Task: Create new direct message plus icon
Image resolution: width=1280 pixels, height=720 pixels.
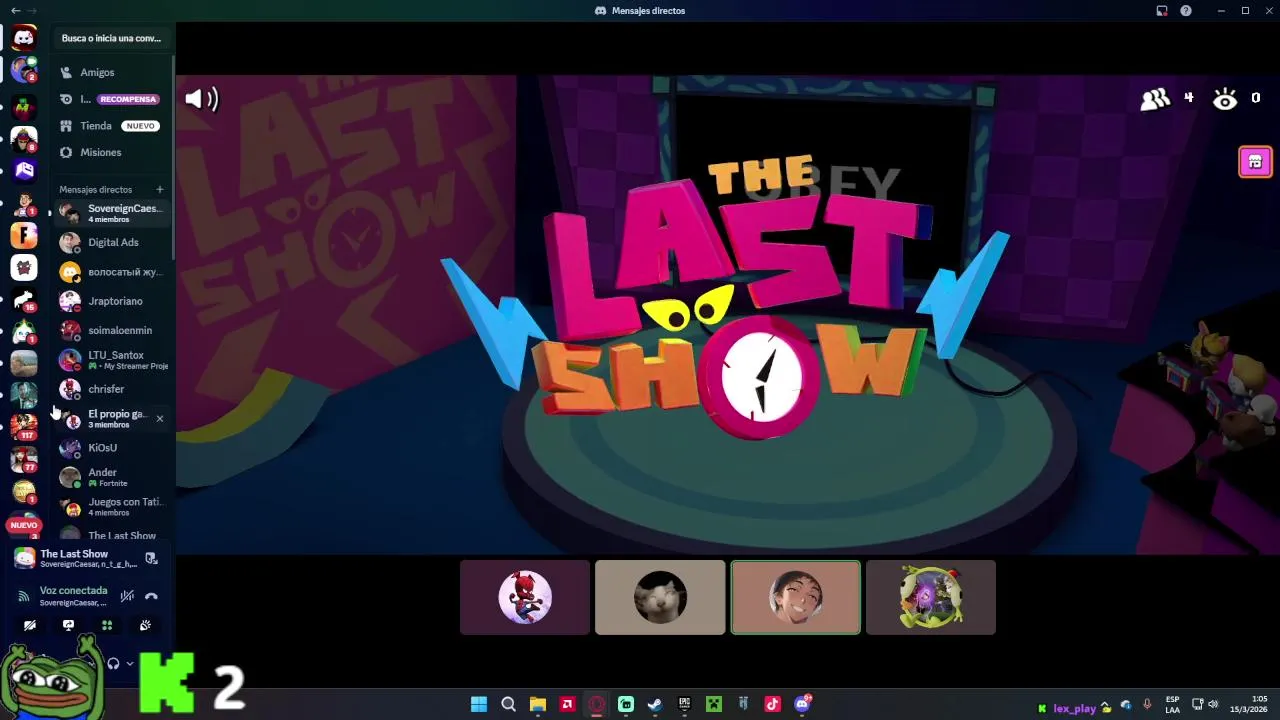Action: [x=159, y=189]
